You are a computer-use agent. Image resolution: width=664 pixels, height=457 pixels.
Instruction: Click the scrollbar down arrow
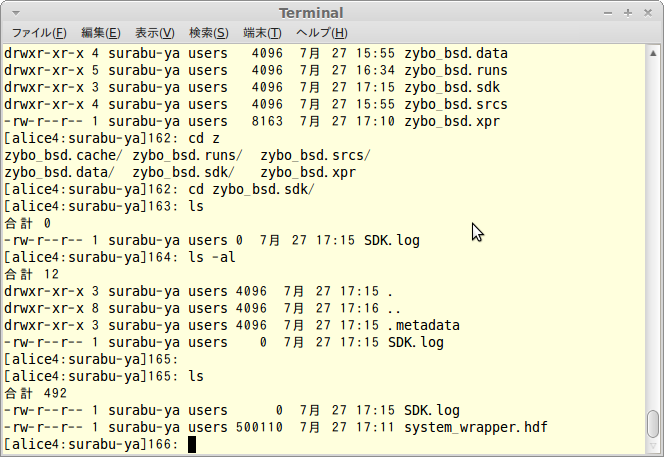coord(653,446)
